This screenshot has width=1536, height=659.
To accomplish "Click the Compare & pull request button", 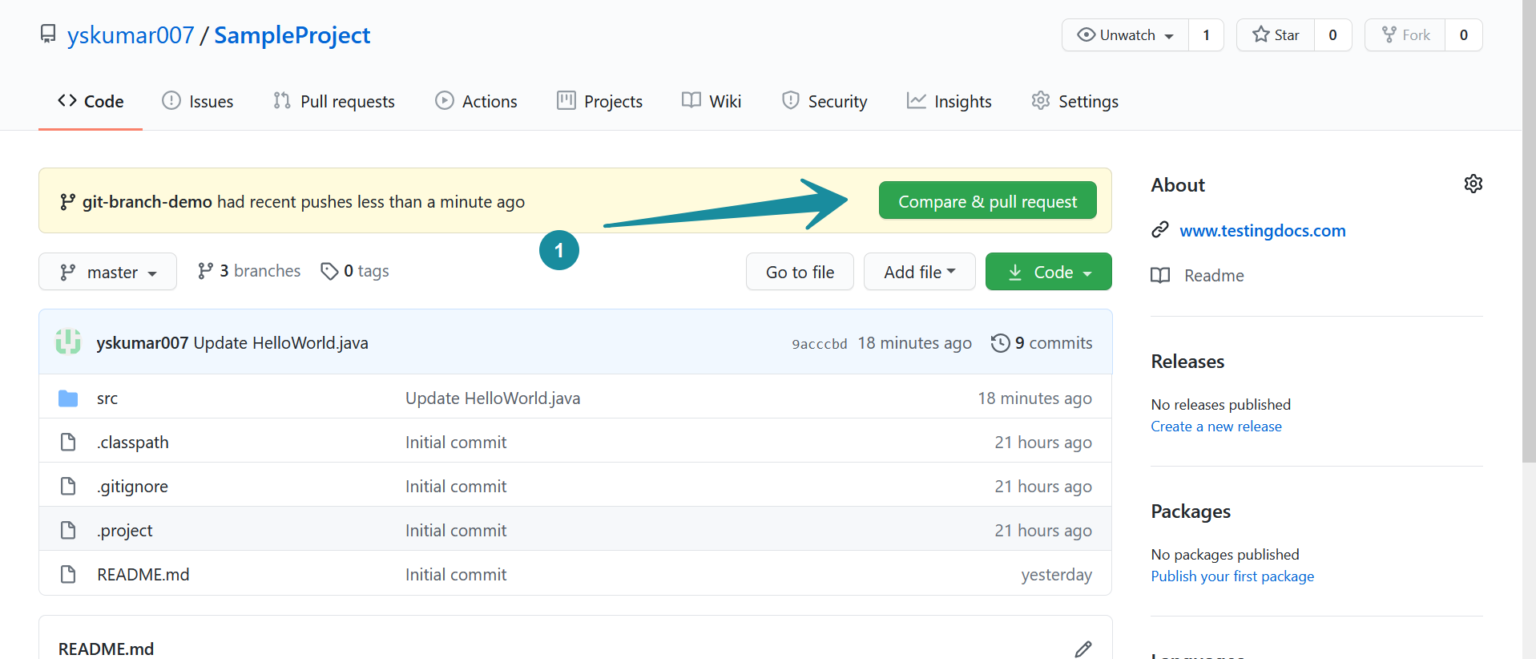I will pyautogui.click(x=986, y=200).
